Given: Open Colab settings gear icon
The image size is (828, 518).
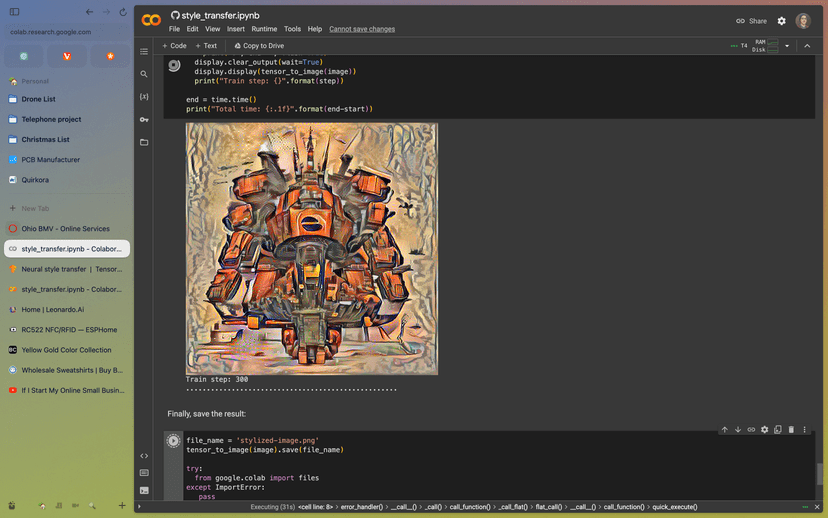Looking at the screenshot, I should pyautogui.click(x=782, y=21).
